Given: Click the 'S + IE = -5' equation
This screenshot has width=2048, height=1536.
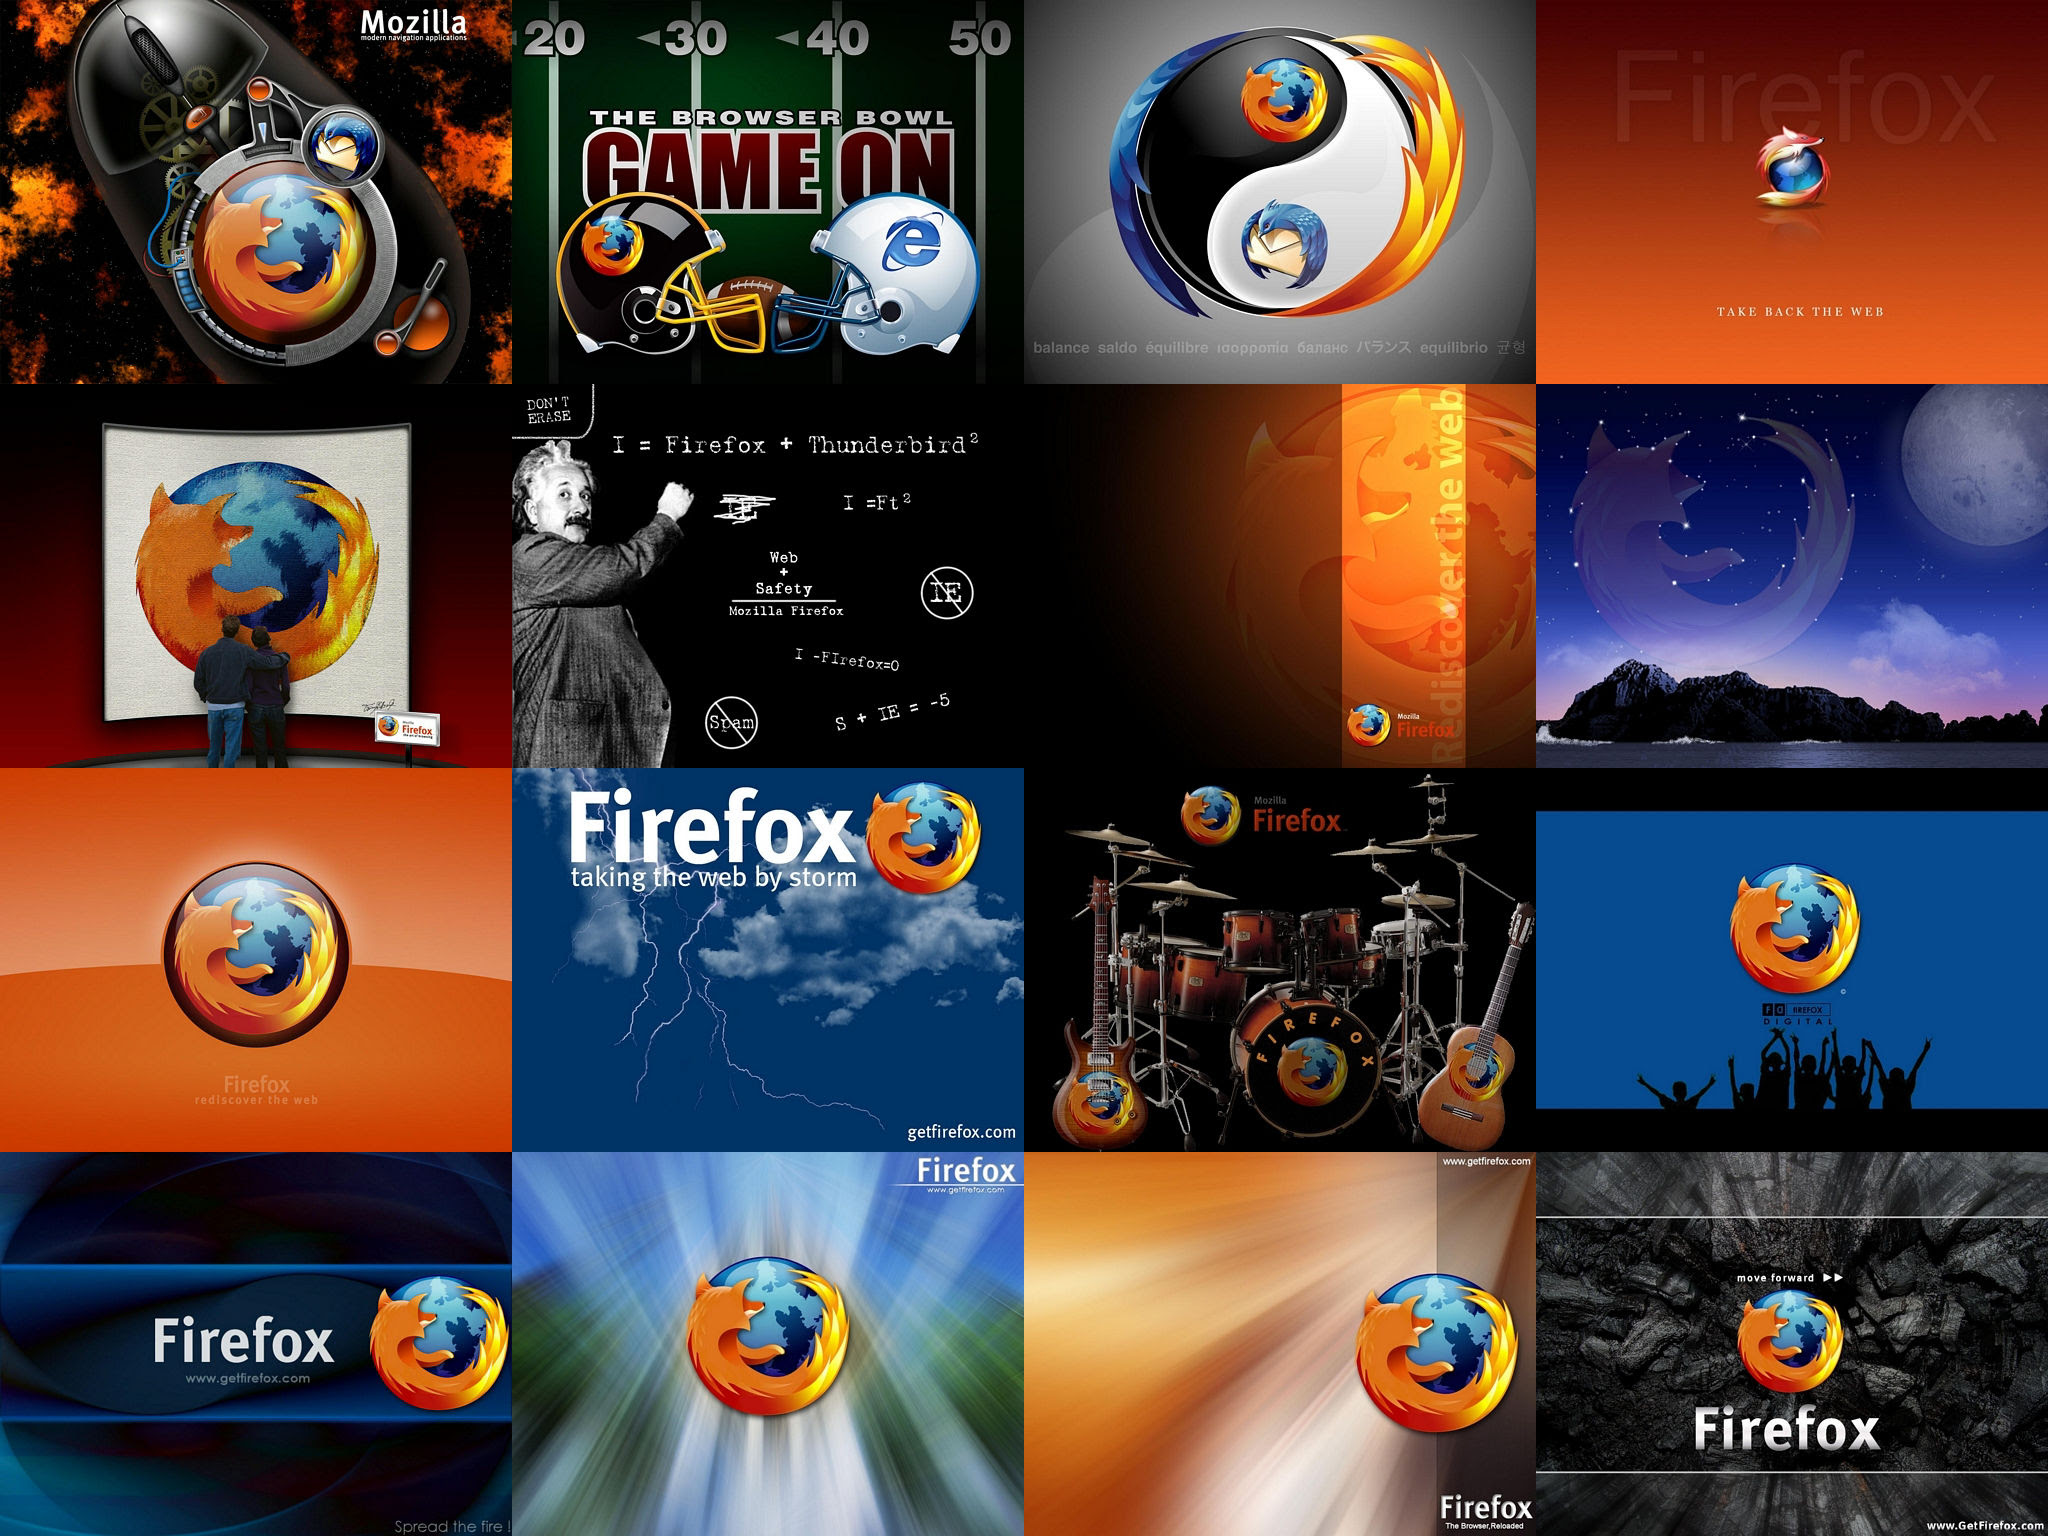Looking at the screenshot, I should pos(892,712).
